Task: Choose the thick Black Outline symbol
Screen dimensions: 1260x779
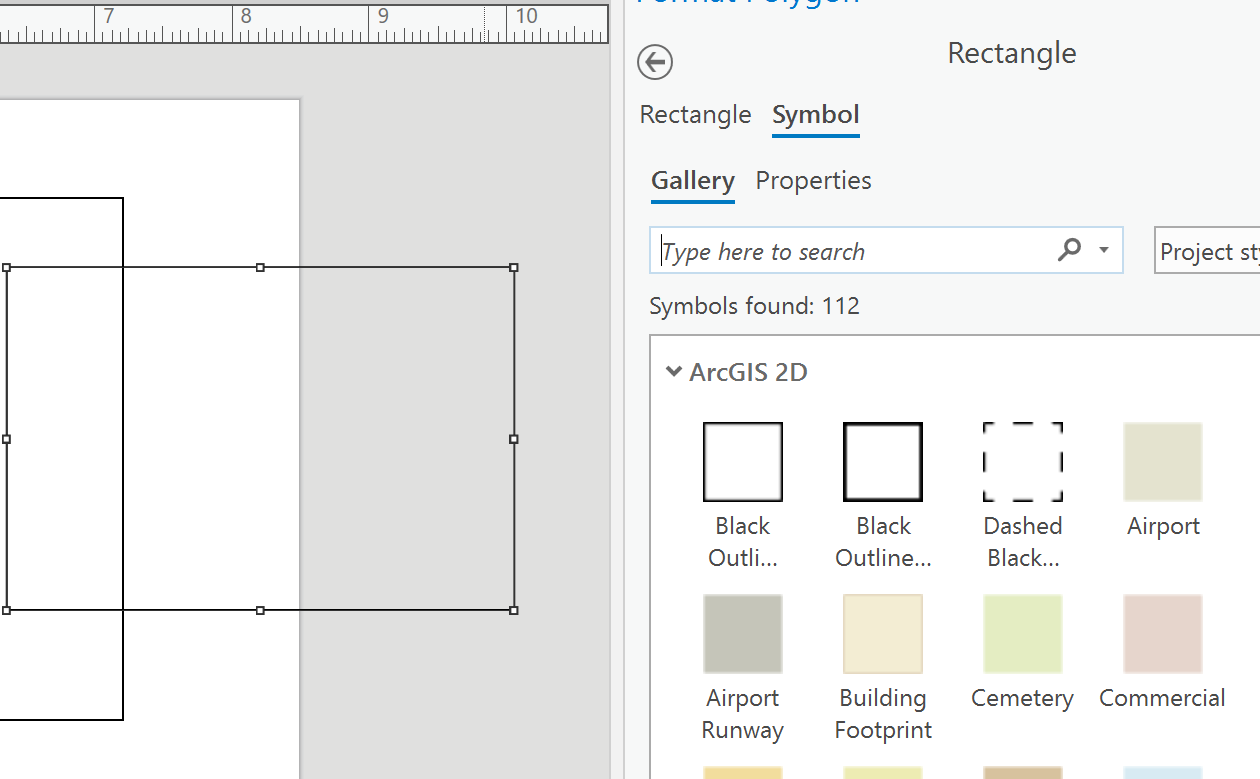Action: tap(883, 462)
